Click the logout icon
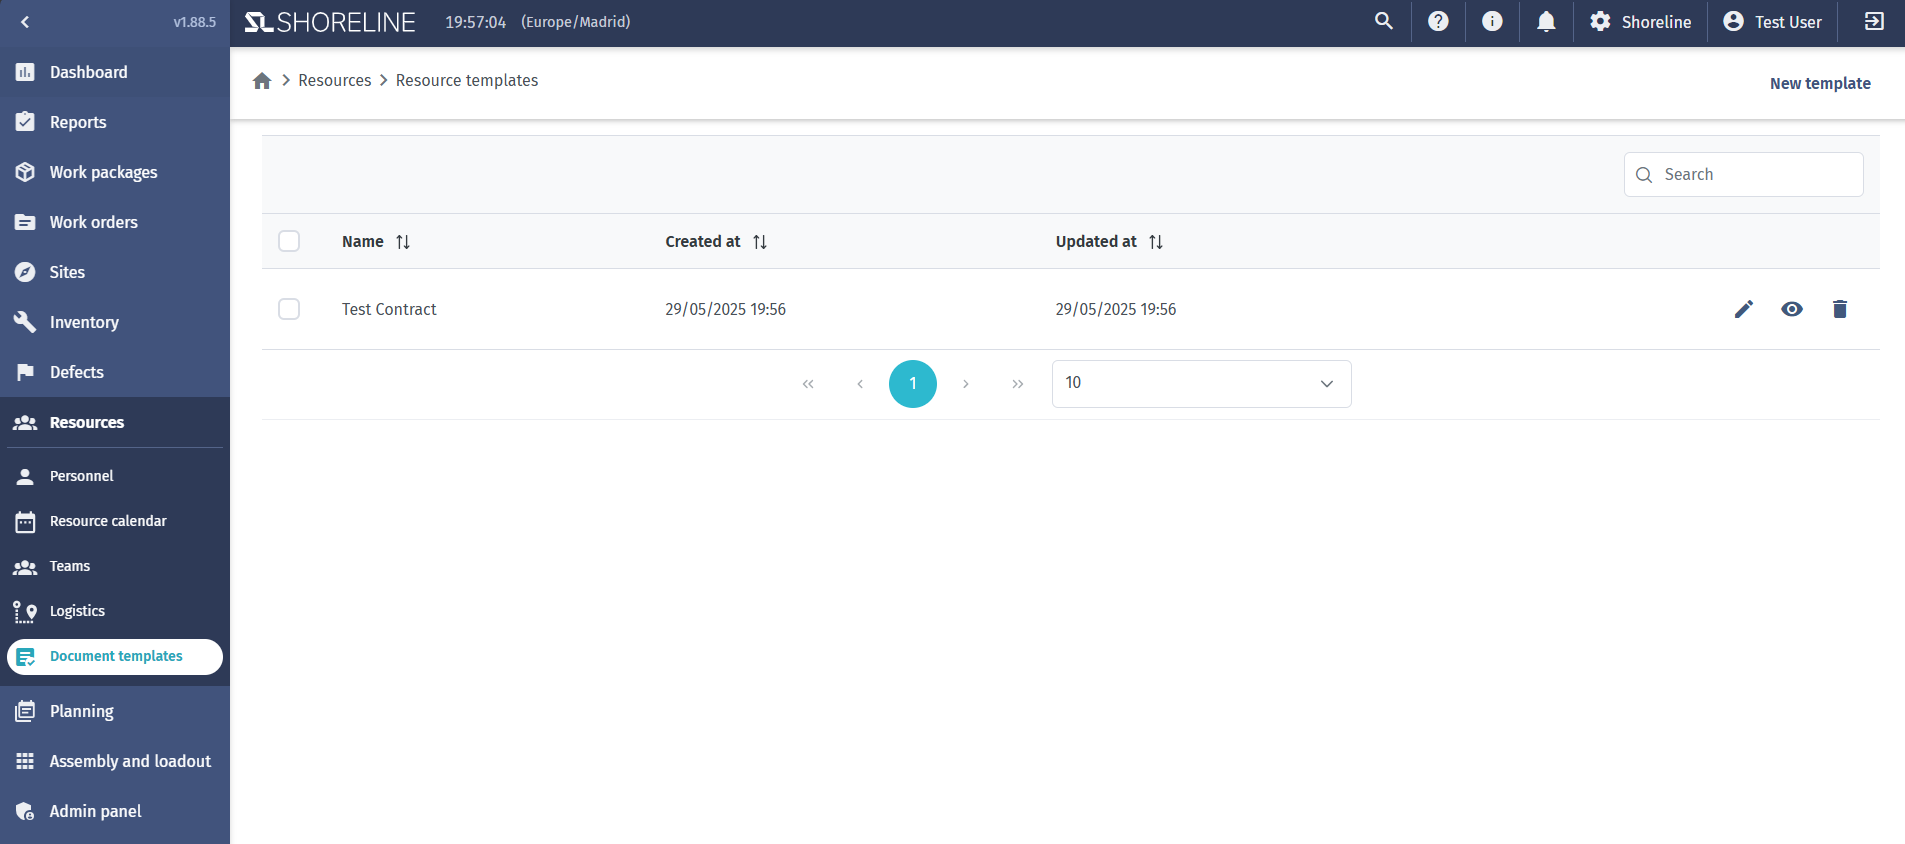 point(1874,21)
